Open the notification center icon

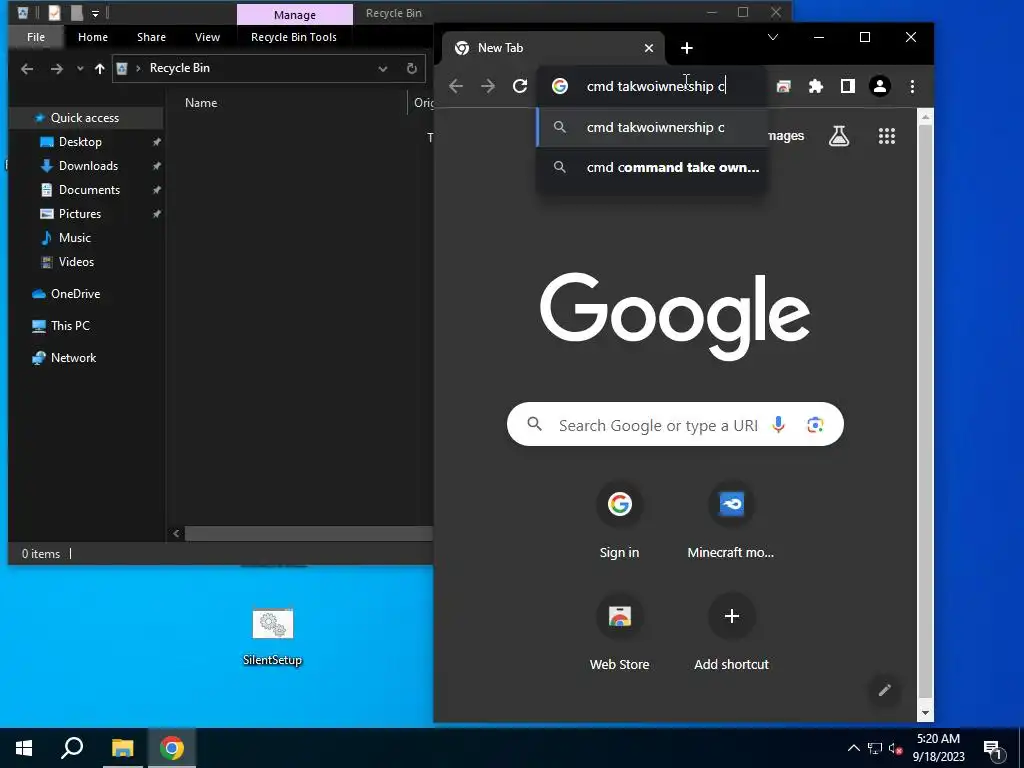993,750
